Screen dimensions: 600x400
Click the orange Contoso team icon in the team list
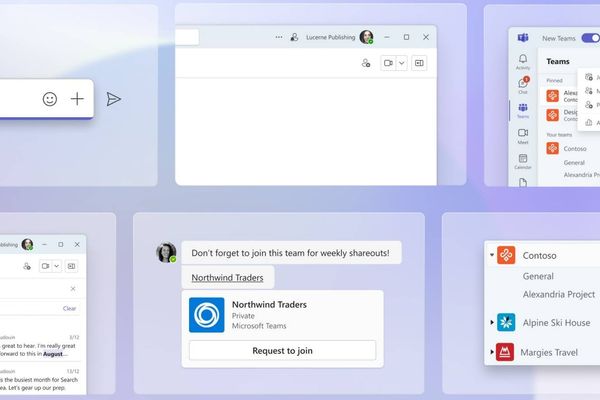506,255
